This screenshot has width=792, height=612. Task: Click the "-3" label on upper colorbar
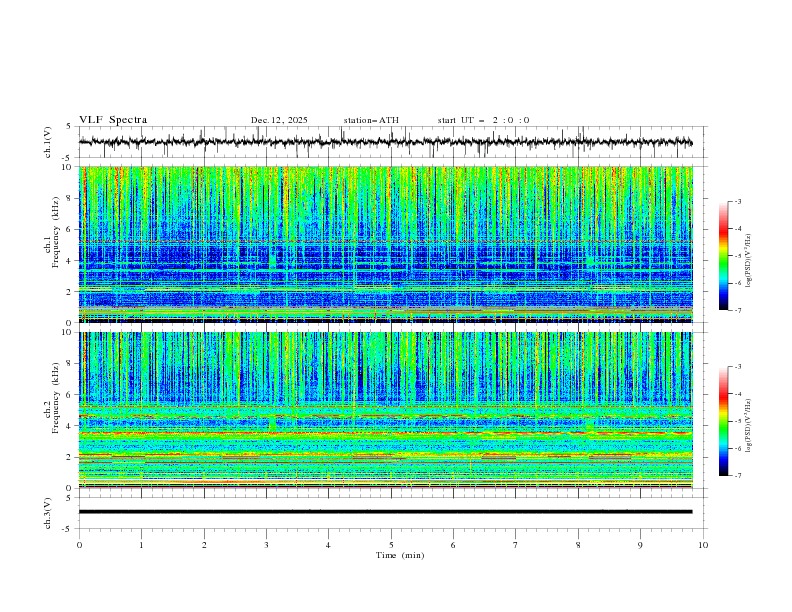738,202
